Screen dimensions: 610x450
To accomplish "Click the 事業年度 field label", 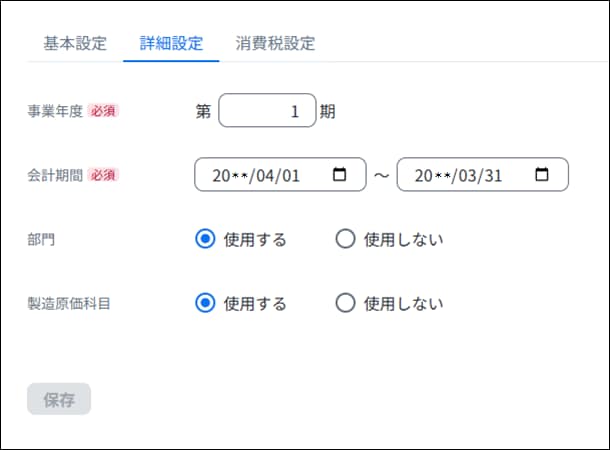I will (55, 111).
